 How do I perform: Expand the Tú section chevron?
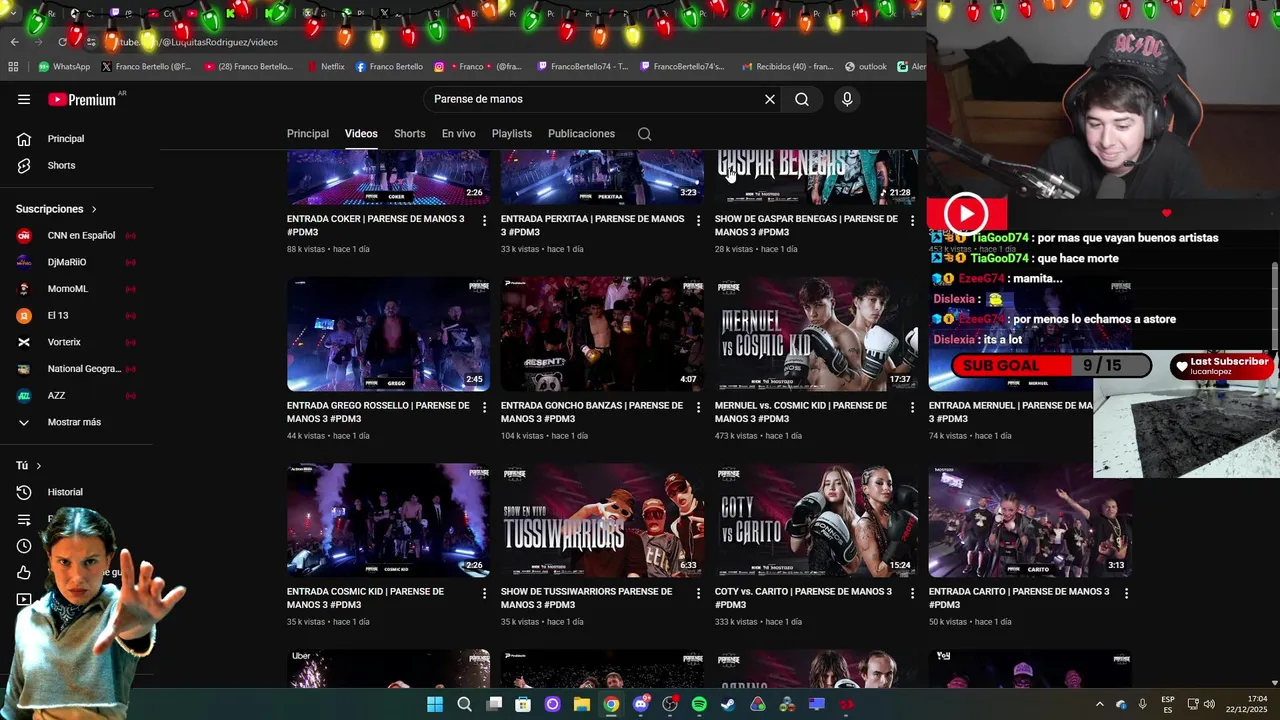click(39, 466)
